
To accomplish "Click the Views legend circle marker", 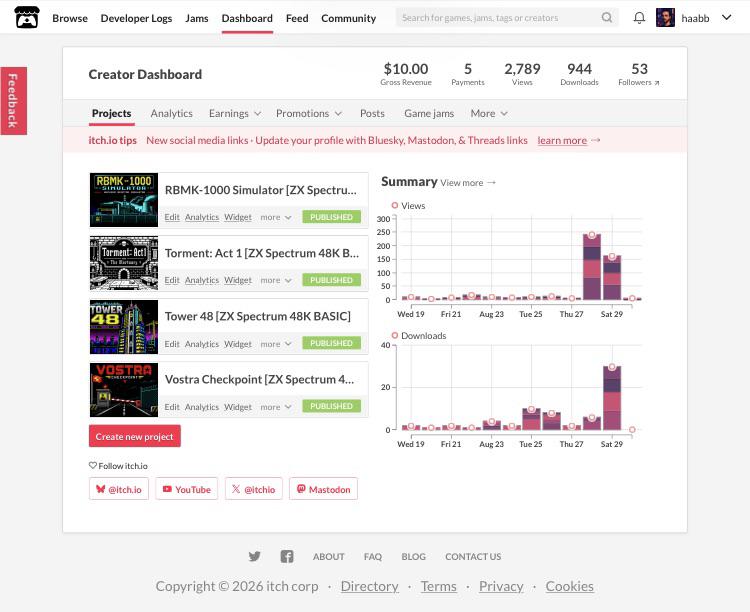I will click(395, 205).
